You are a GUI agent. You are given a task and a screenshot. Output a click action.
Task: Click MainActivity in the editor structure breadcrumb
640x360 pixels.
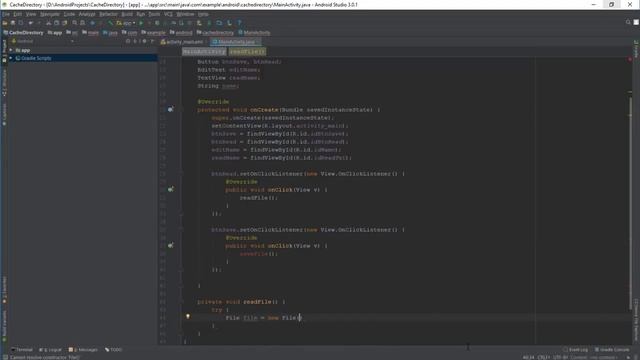tap(204, 51)
